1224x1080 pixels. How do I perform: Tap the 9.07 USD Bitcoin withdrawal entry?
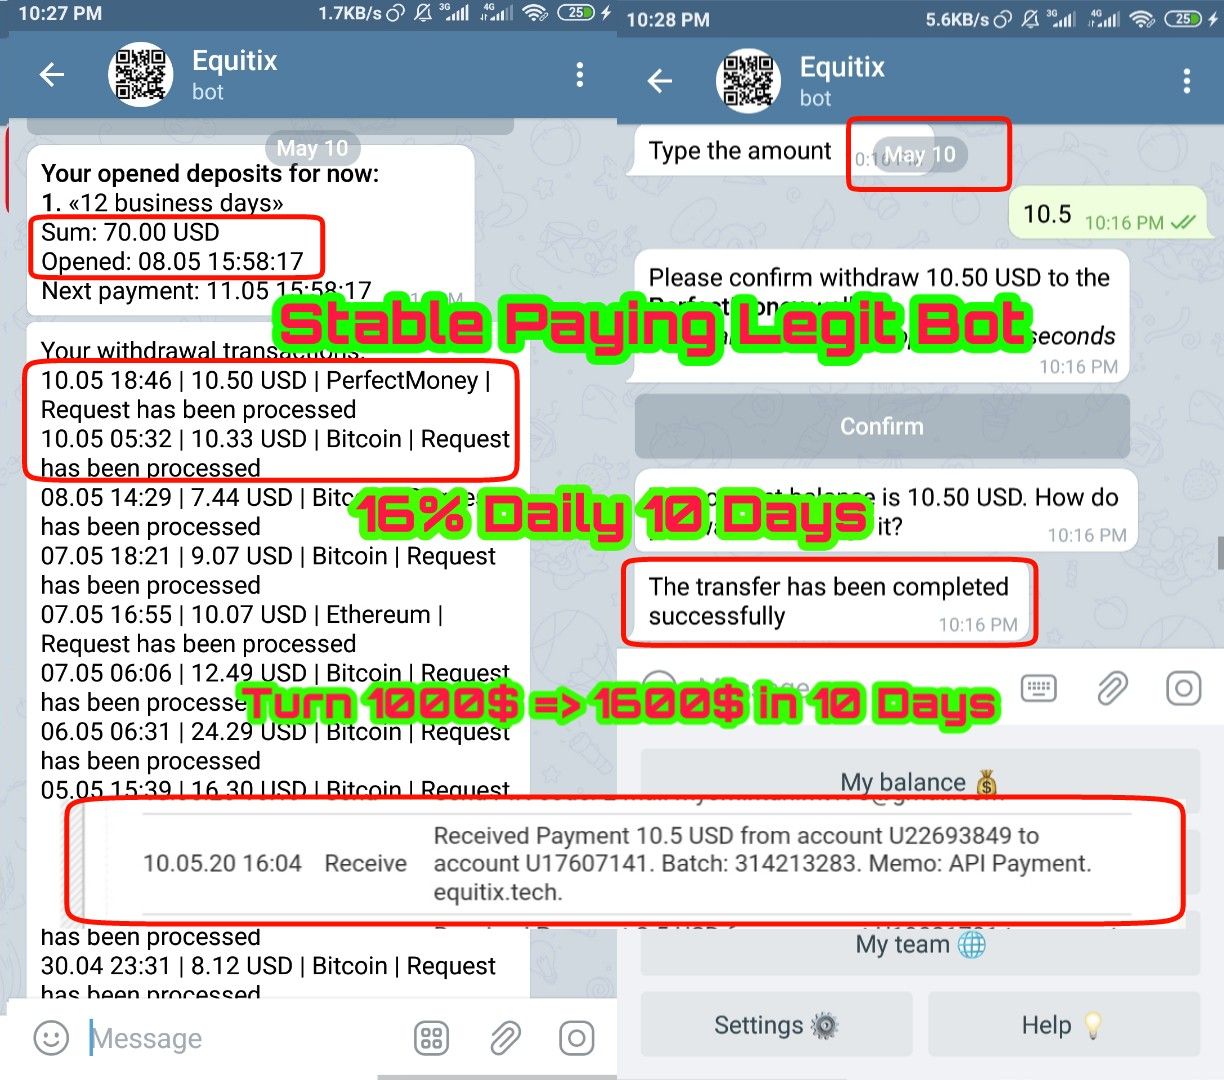coord(268,571)
